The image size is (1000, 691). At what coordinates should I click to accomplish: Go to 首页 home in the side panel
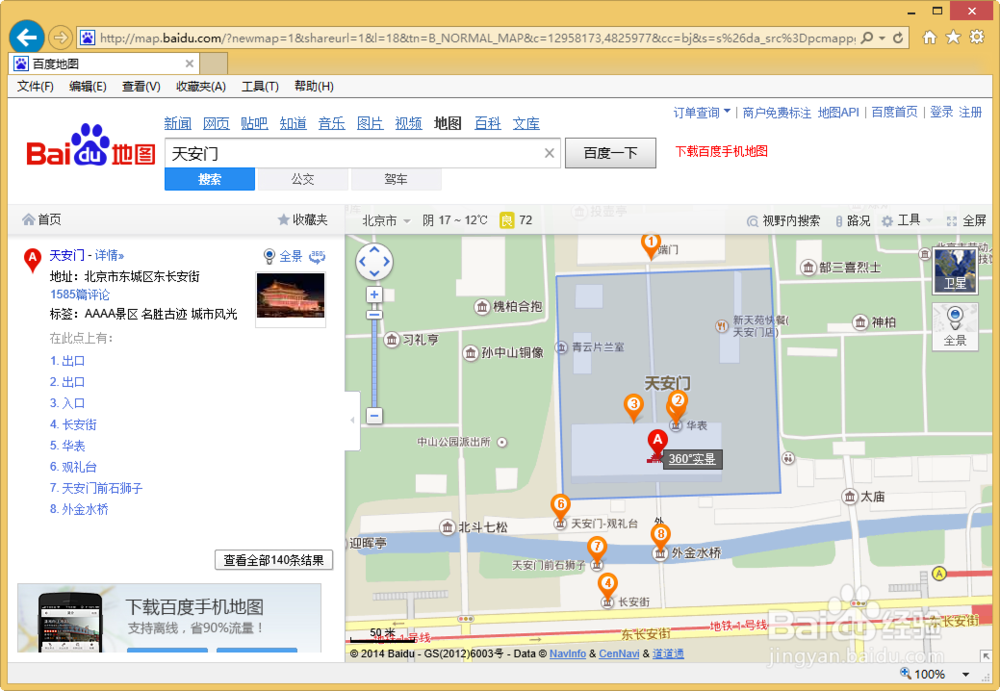tap(42, 219)
